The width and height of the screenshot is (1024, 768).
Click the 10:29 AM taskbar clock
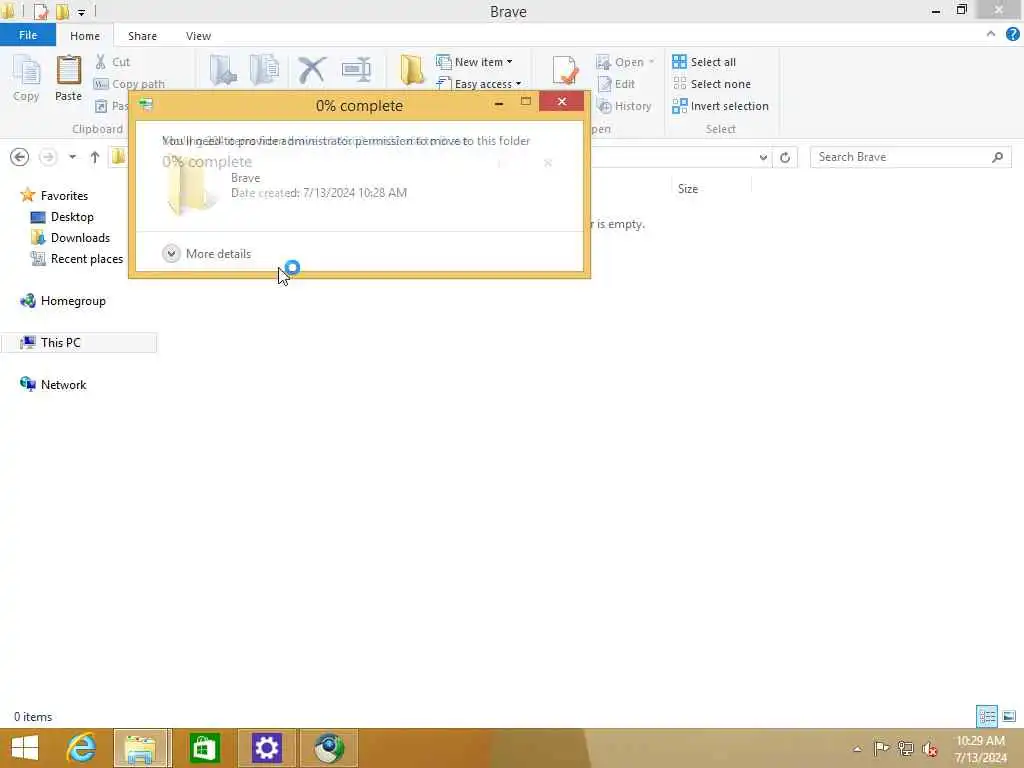coord(980,749)
